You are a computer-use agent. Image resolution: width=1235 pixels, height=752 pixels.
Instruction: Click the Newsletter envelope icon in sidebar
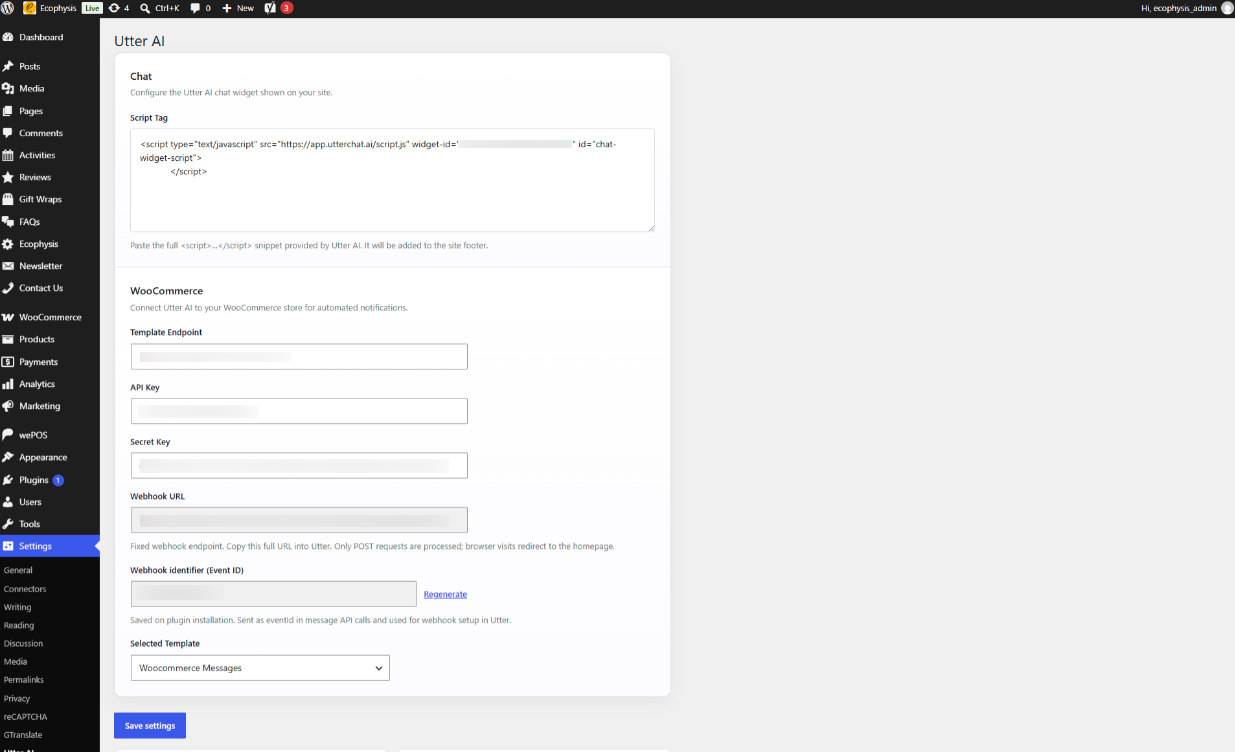[9, 266]
